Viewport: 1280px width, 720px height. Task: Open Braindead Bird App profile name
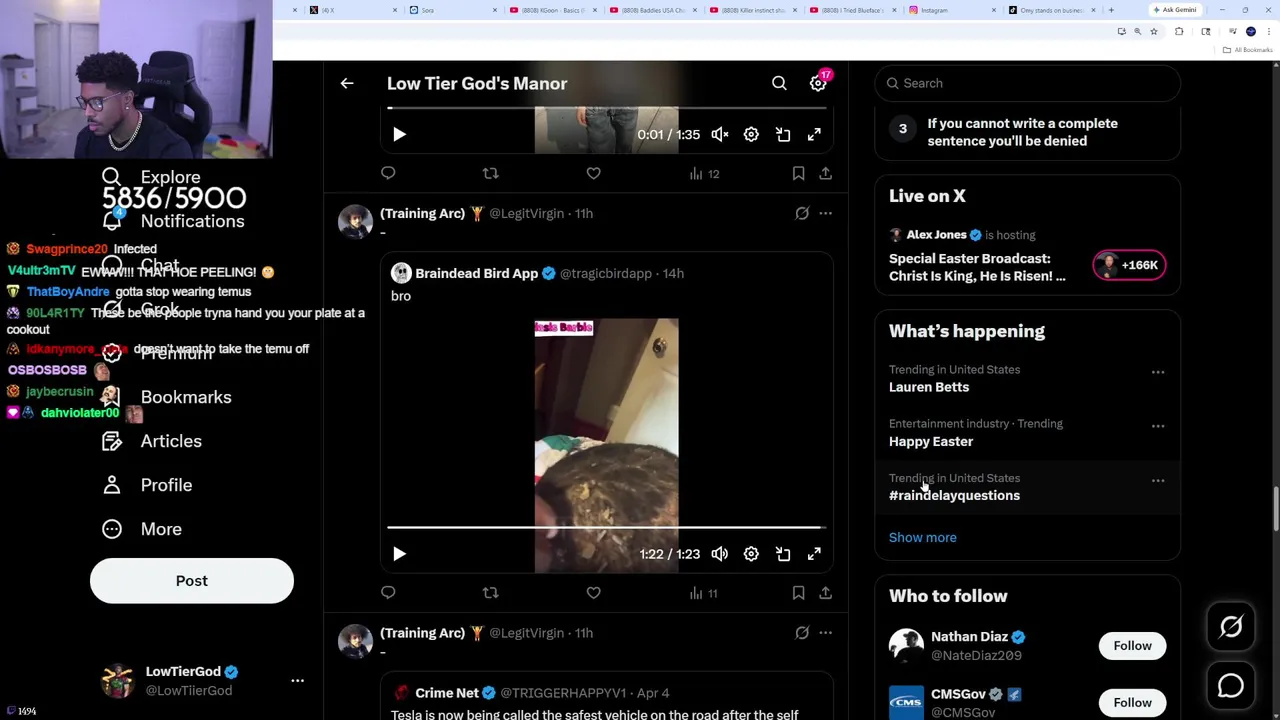click(x=476, y=273)
